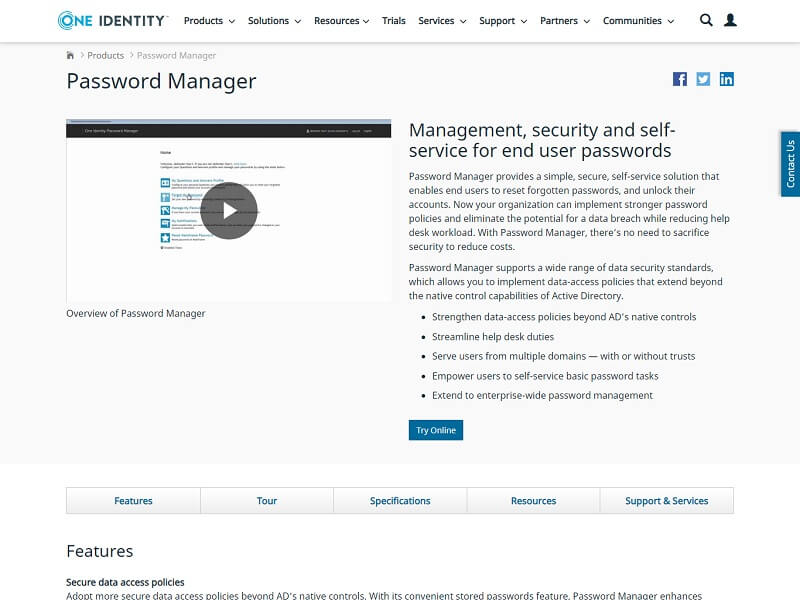This screenshot has width=800, height=600.
Task: Expand the Communities dropdown menu
Action: (638, 21)
